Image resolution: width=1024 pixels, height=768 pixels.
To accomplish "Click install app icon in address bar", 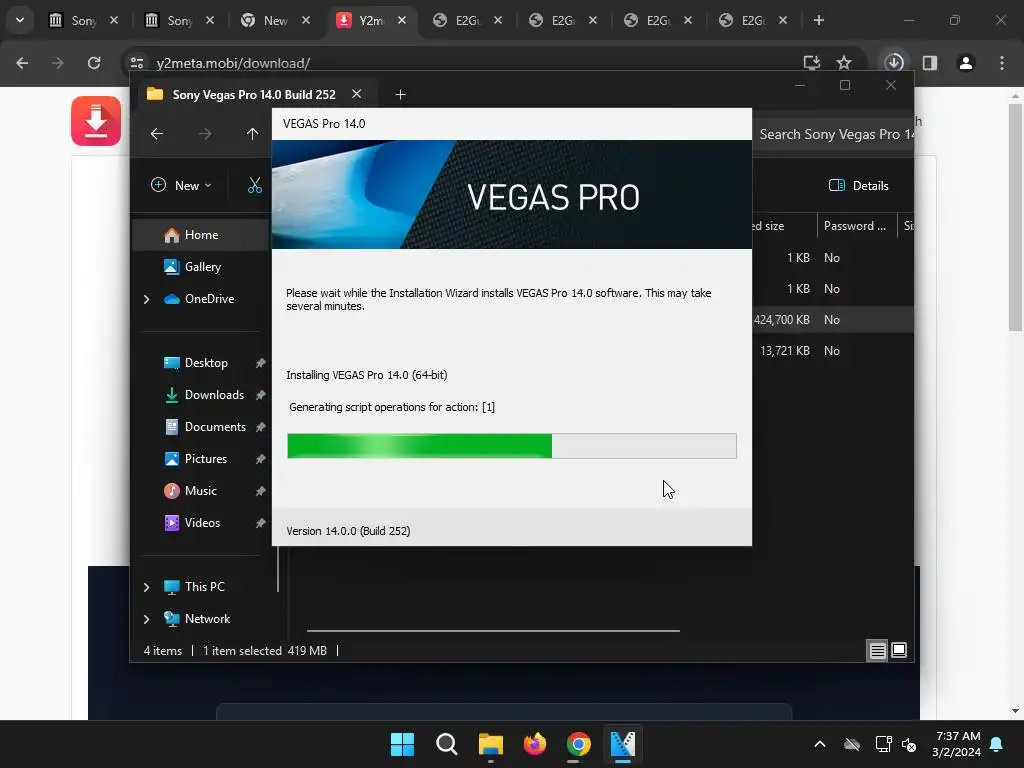I will click(811, 63).
